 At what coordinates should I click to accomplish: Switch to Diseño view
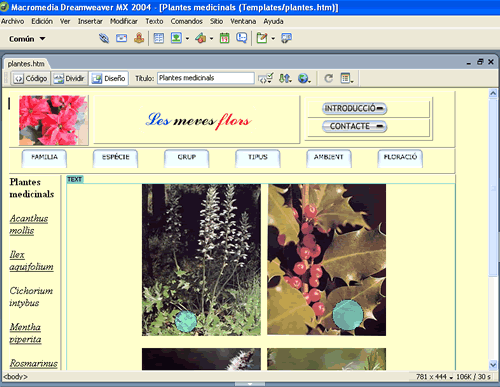tap(109, 79)
